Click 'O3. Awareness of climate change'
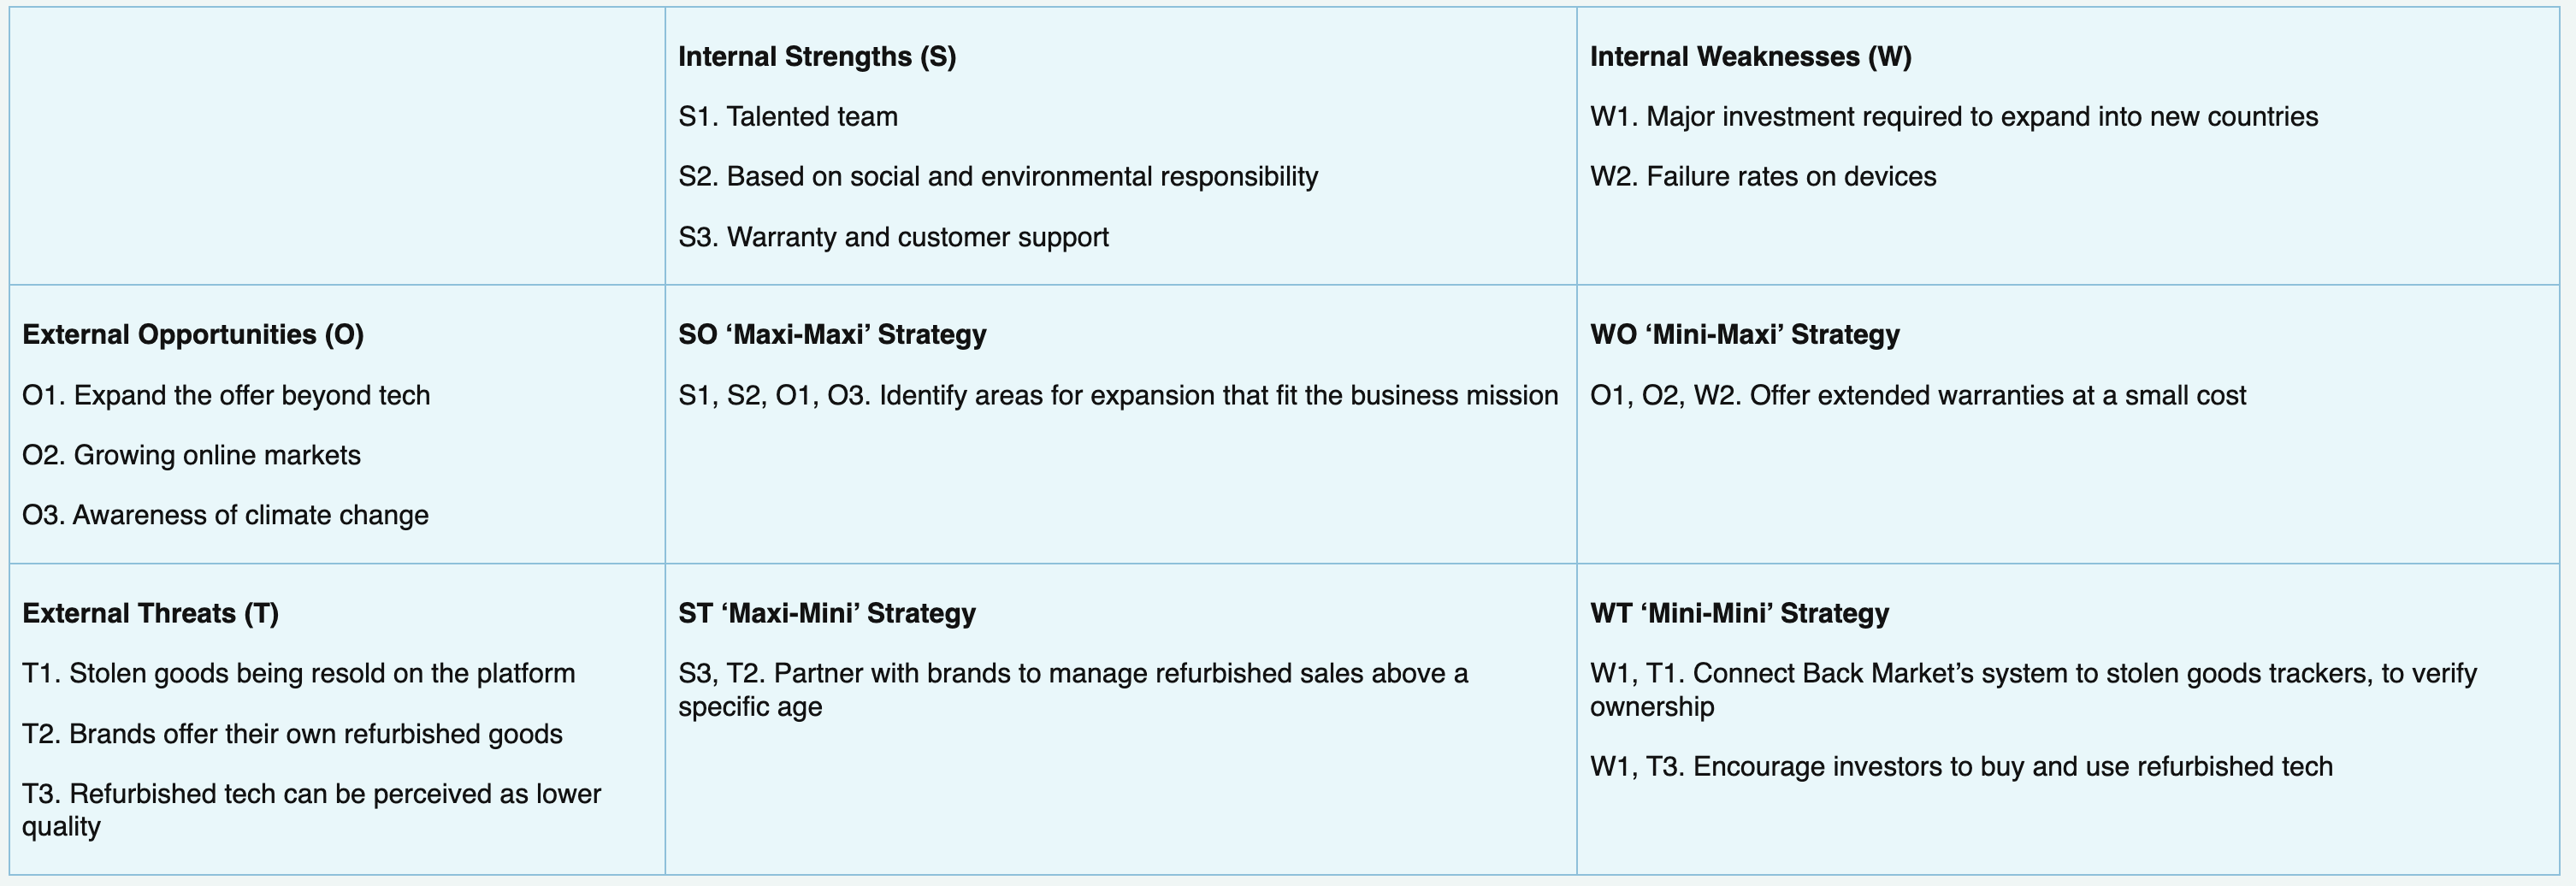 tap(225, 516)
